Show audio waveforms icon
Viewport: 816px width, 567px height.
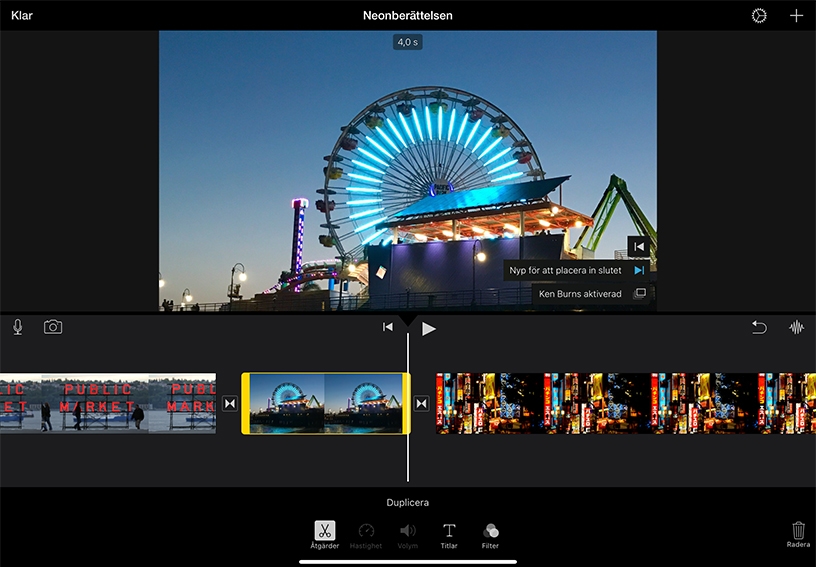[x=796, y=327]
